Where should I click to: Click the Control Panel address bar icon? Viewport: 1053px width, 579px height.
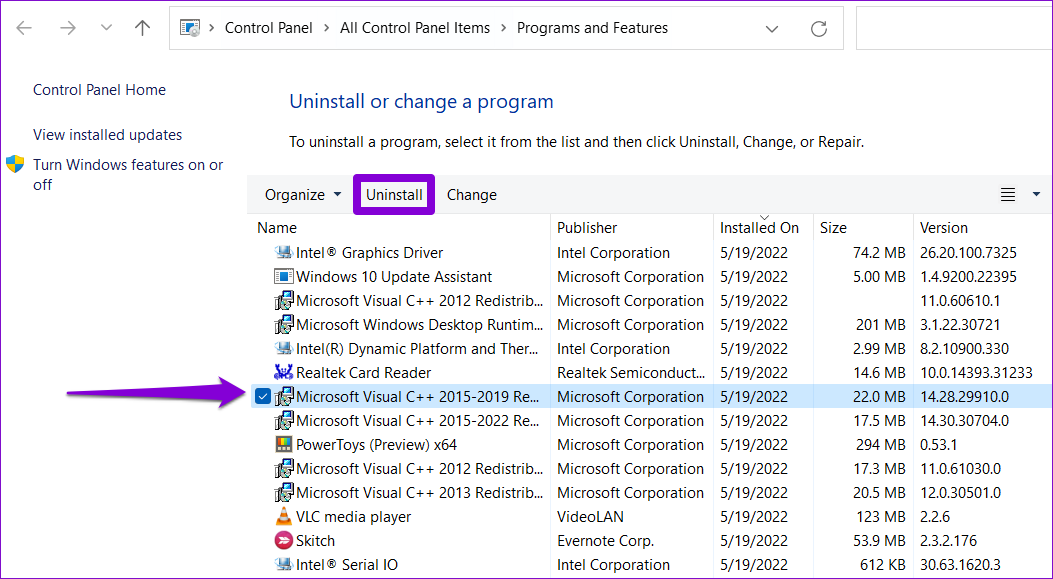pos(190,28)
